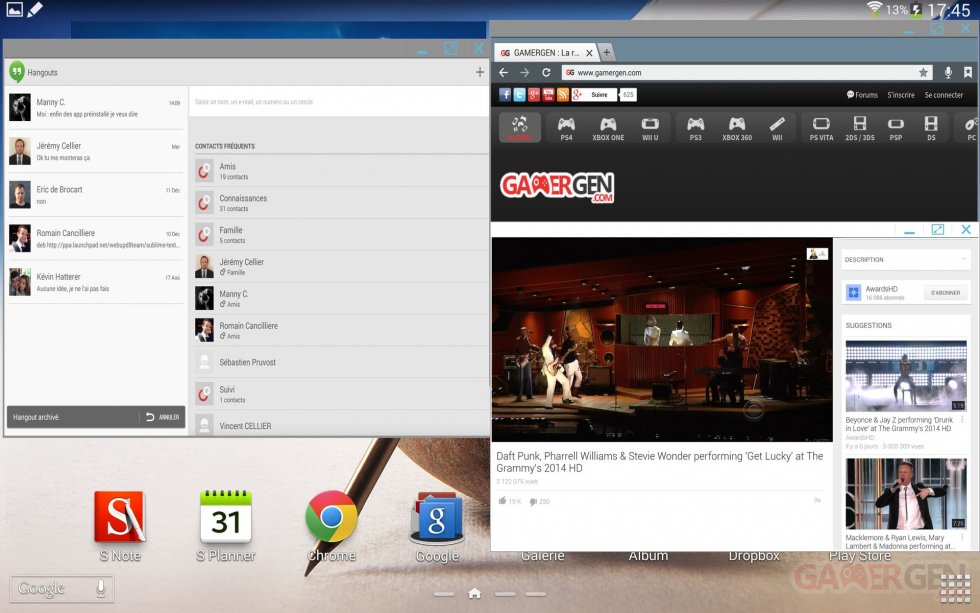Undo archive with Annuler button
980x613 pixels.
click(x=163, y=417)
